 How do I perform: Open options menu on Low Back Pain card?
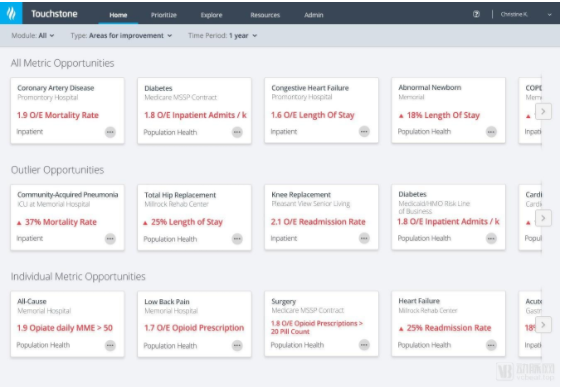237,345
